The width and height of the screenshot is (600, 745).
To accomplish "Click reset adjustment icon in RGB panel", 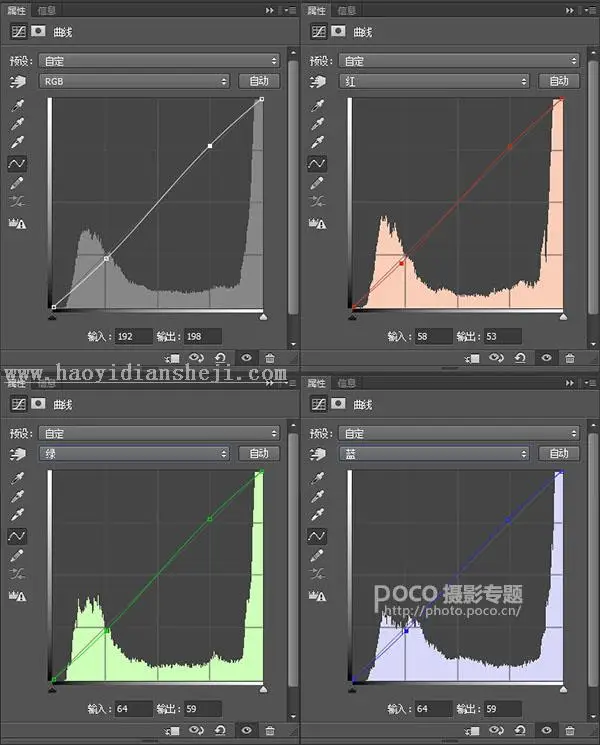I will pyautogui.click(x=220, y=358).
